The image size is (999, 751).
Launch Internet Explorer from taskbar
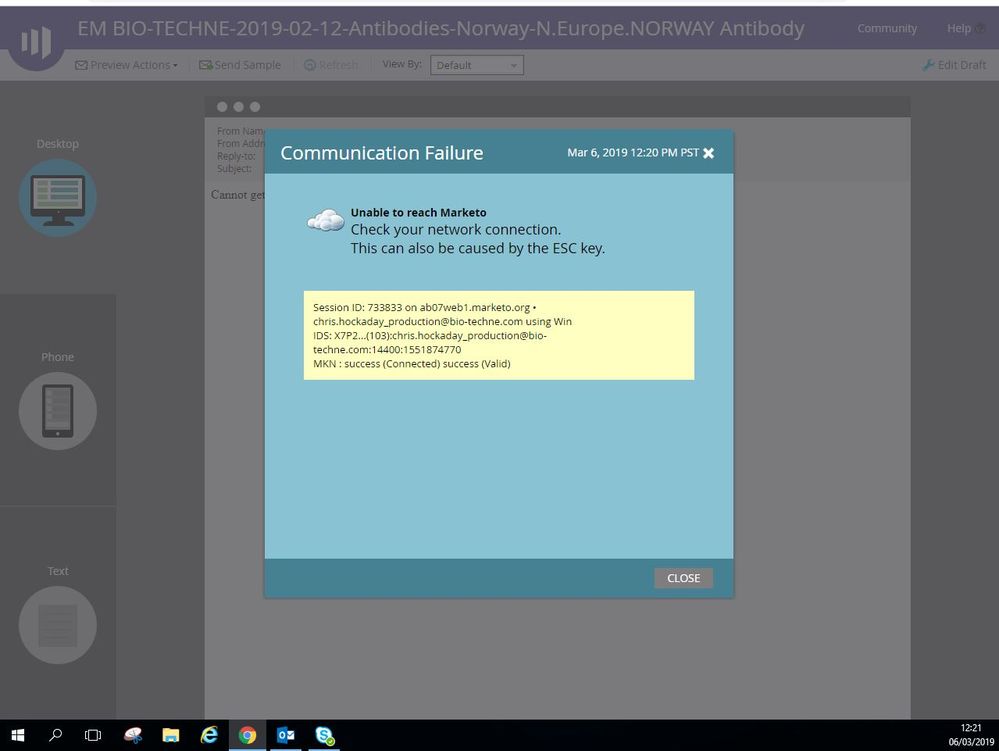209,735
